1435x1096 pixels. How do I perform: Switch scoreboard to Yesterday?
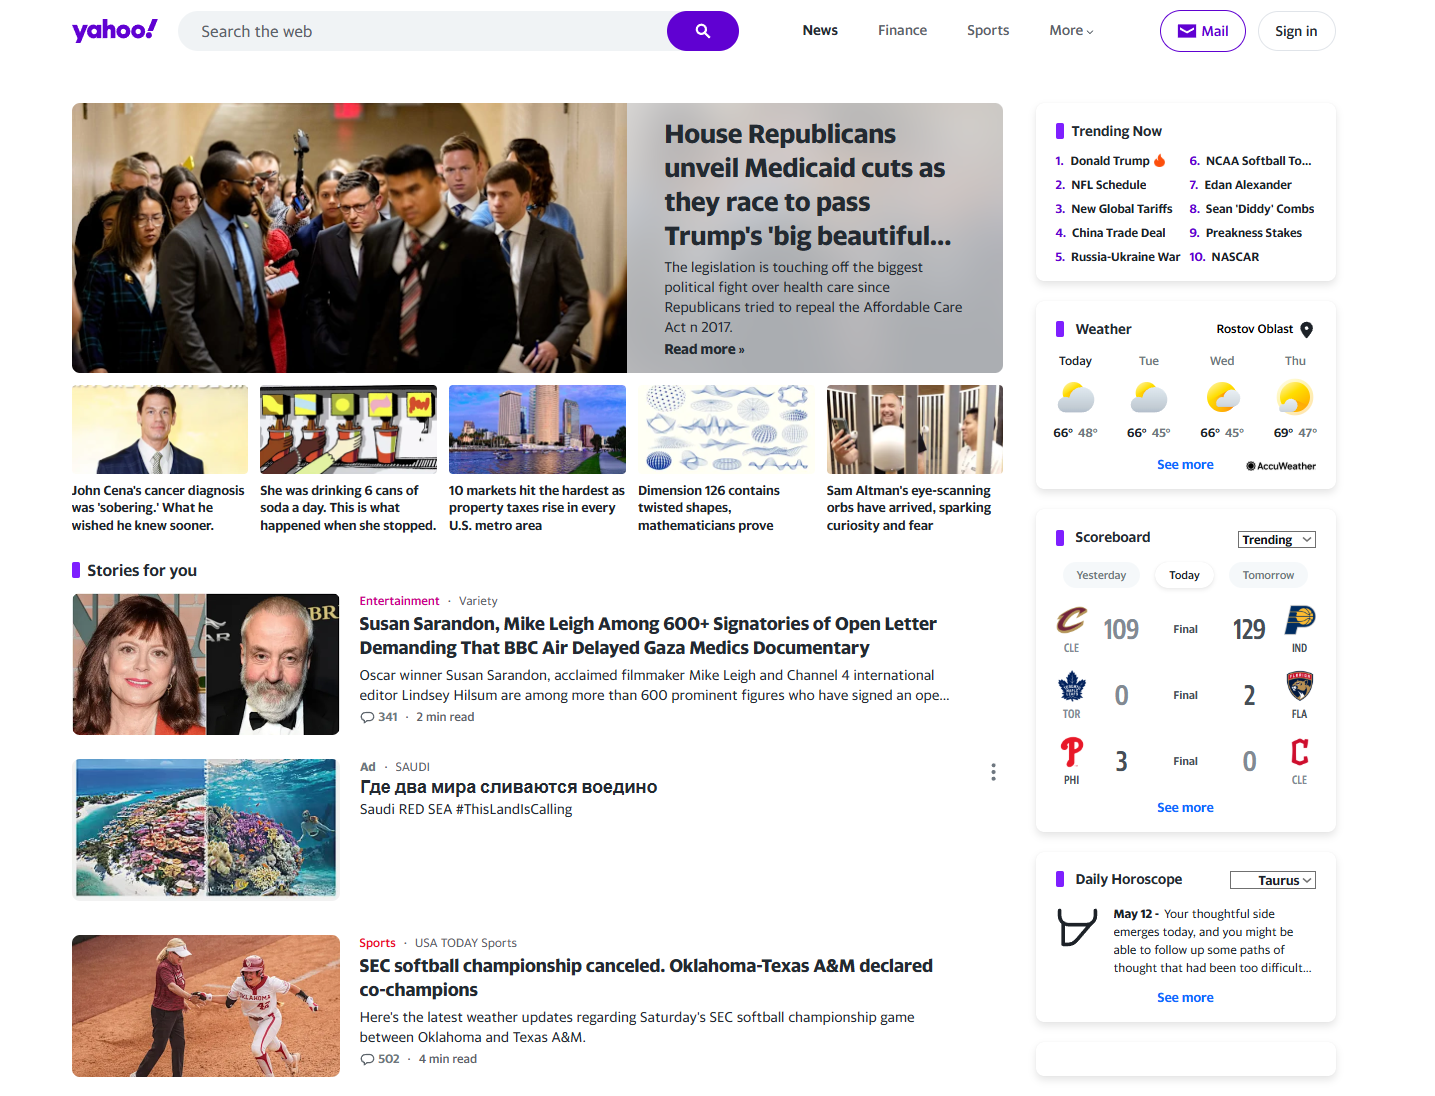click(x=1101, y=575)
